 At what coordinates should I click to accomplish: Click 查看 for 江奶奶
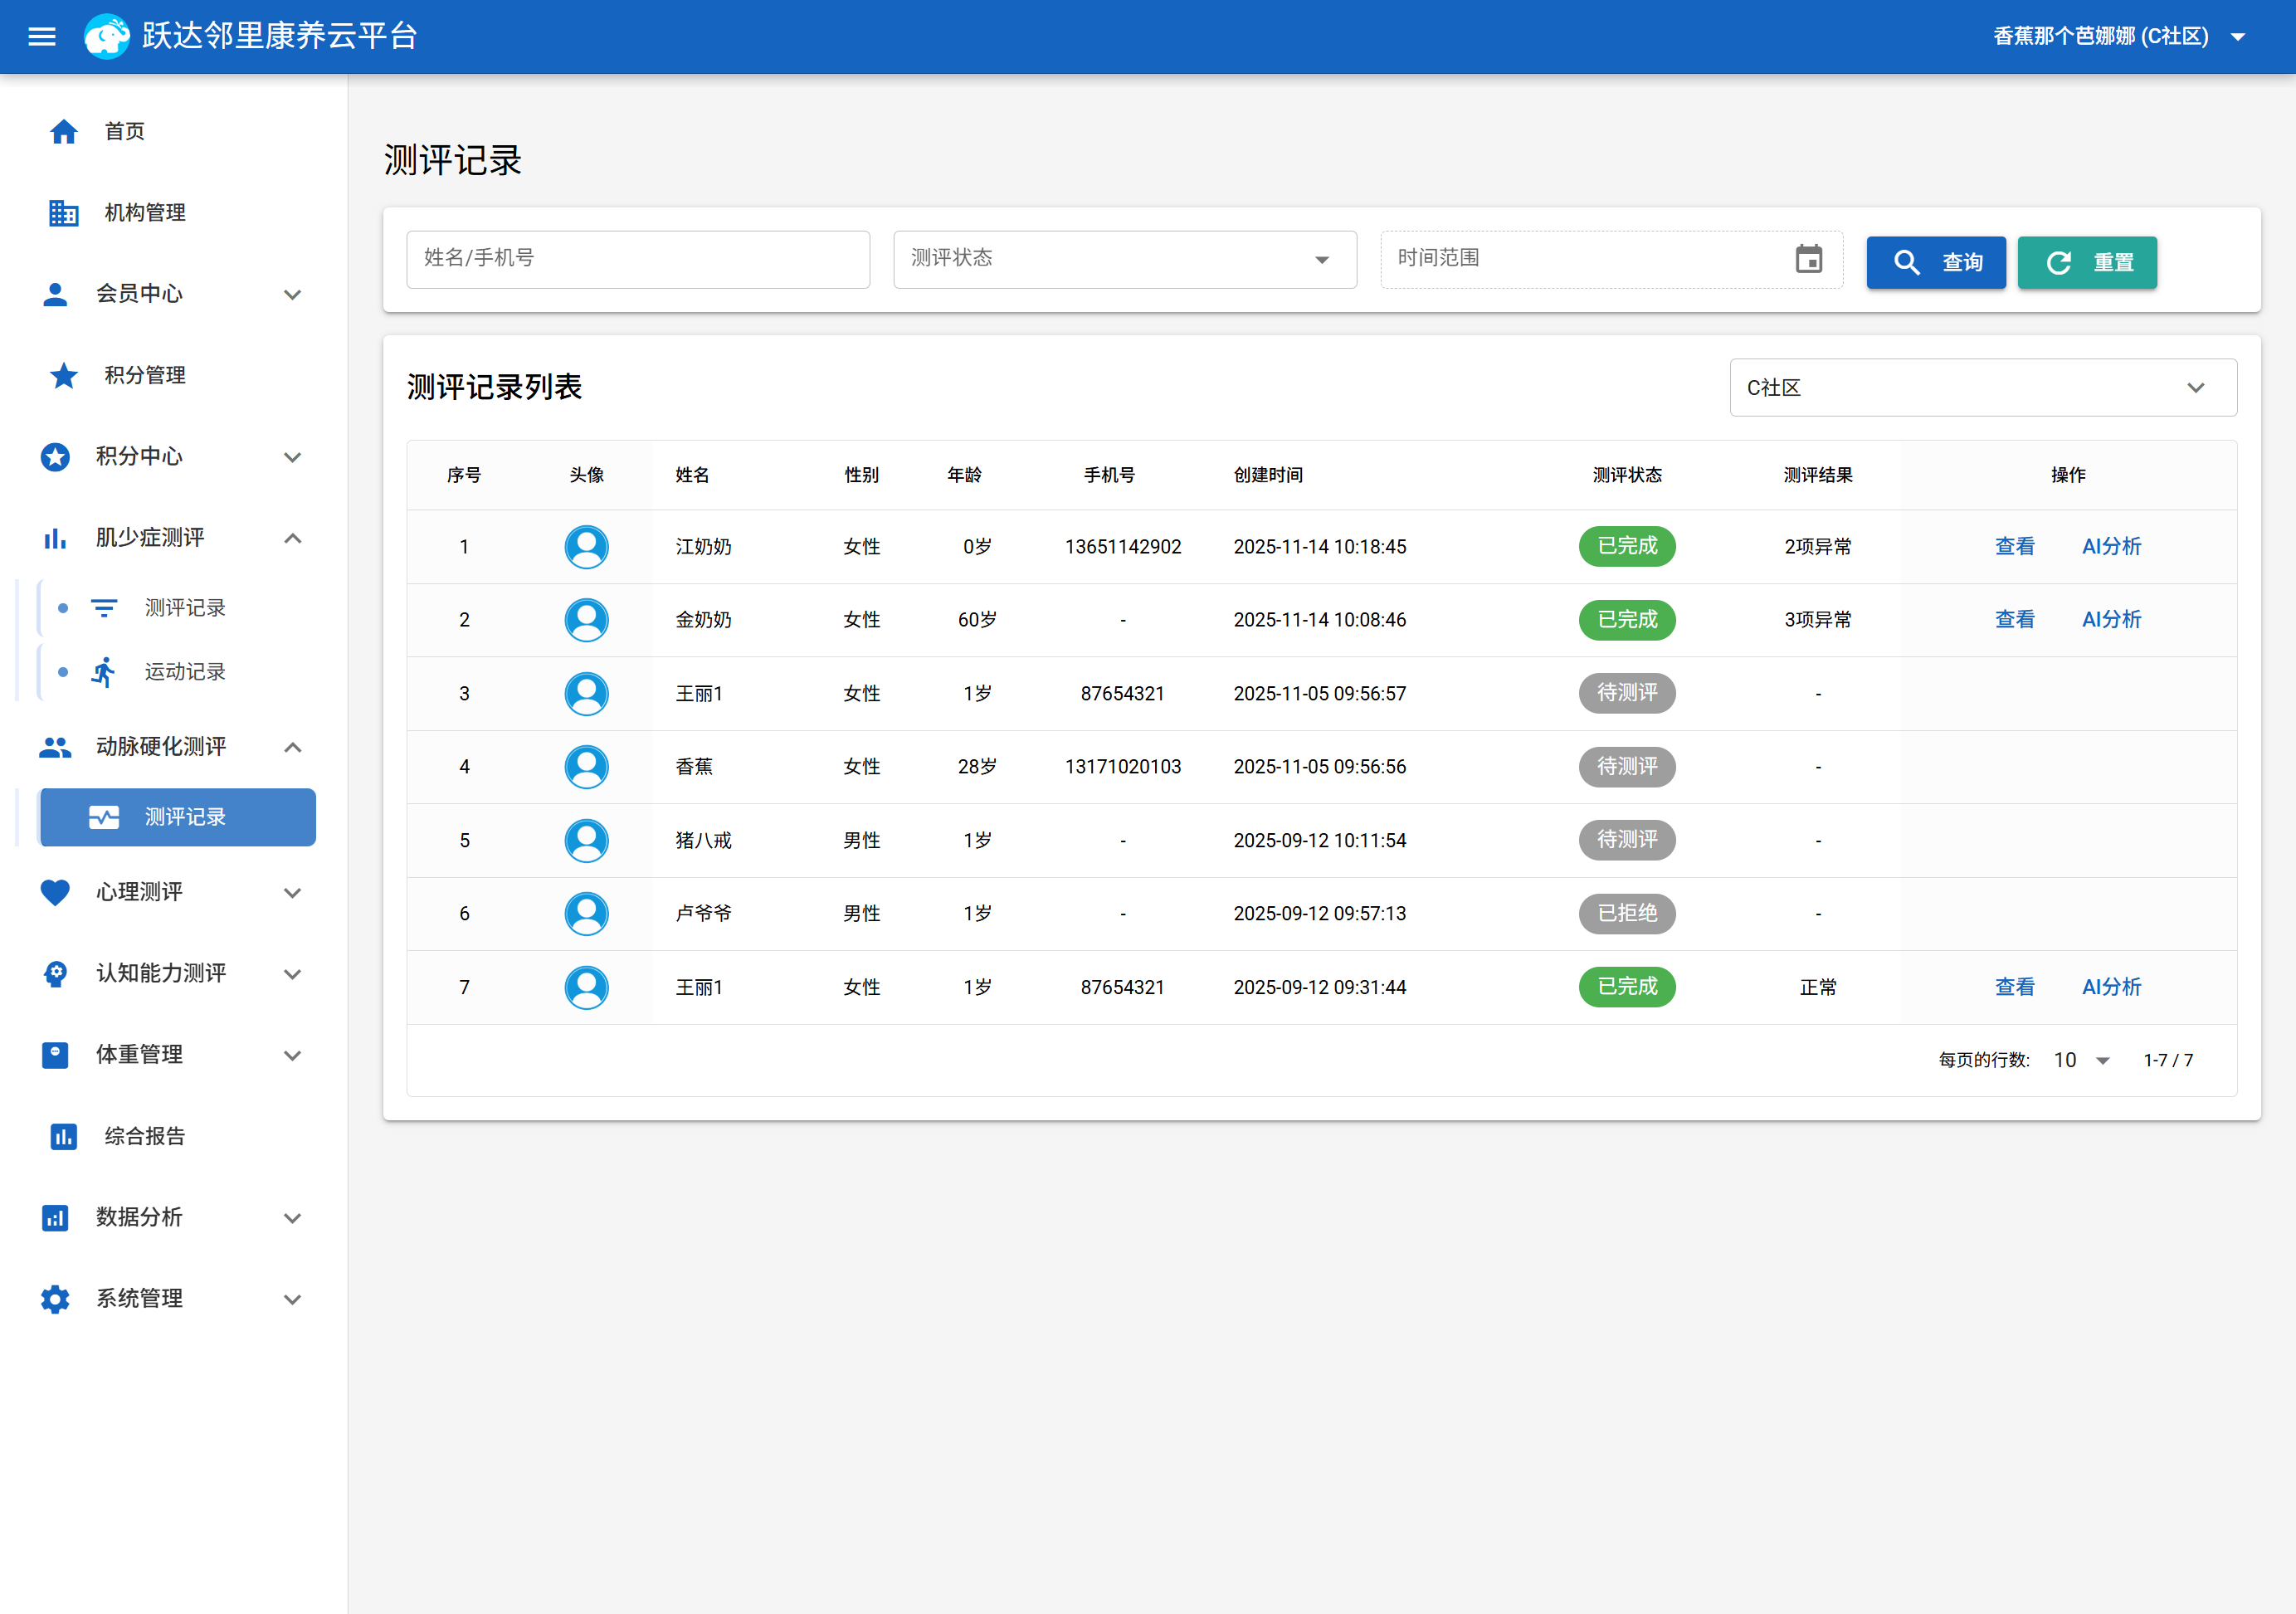point(2014,547)
